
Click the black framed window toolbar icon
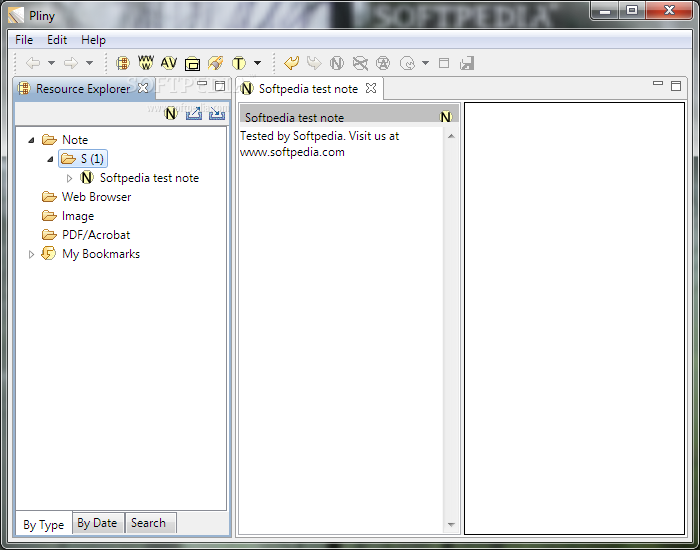point(192,64)
